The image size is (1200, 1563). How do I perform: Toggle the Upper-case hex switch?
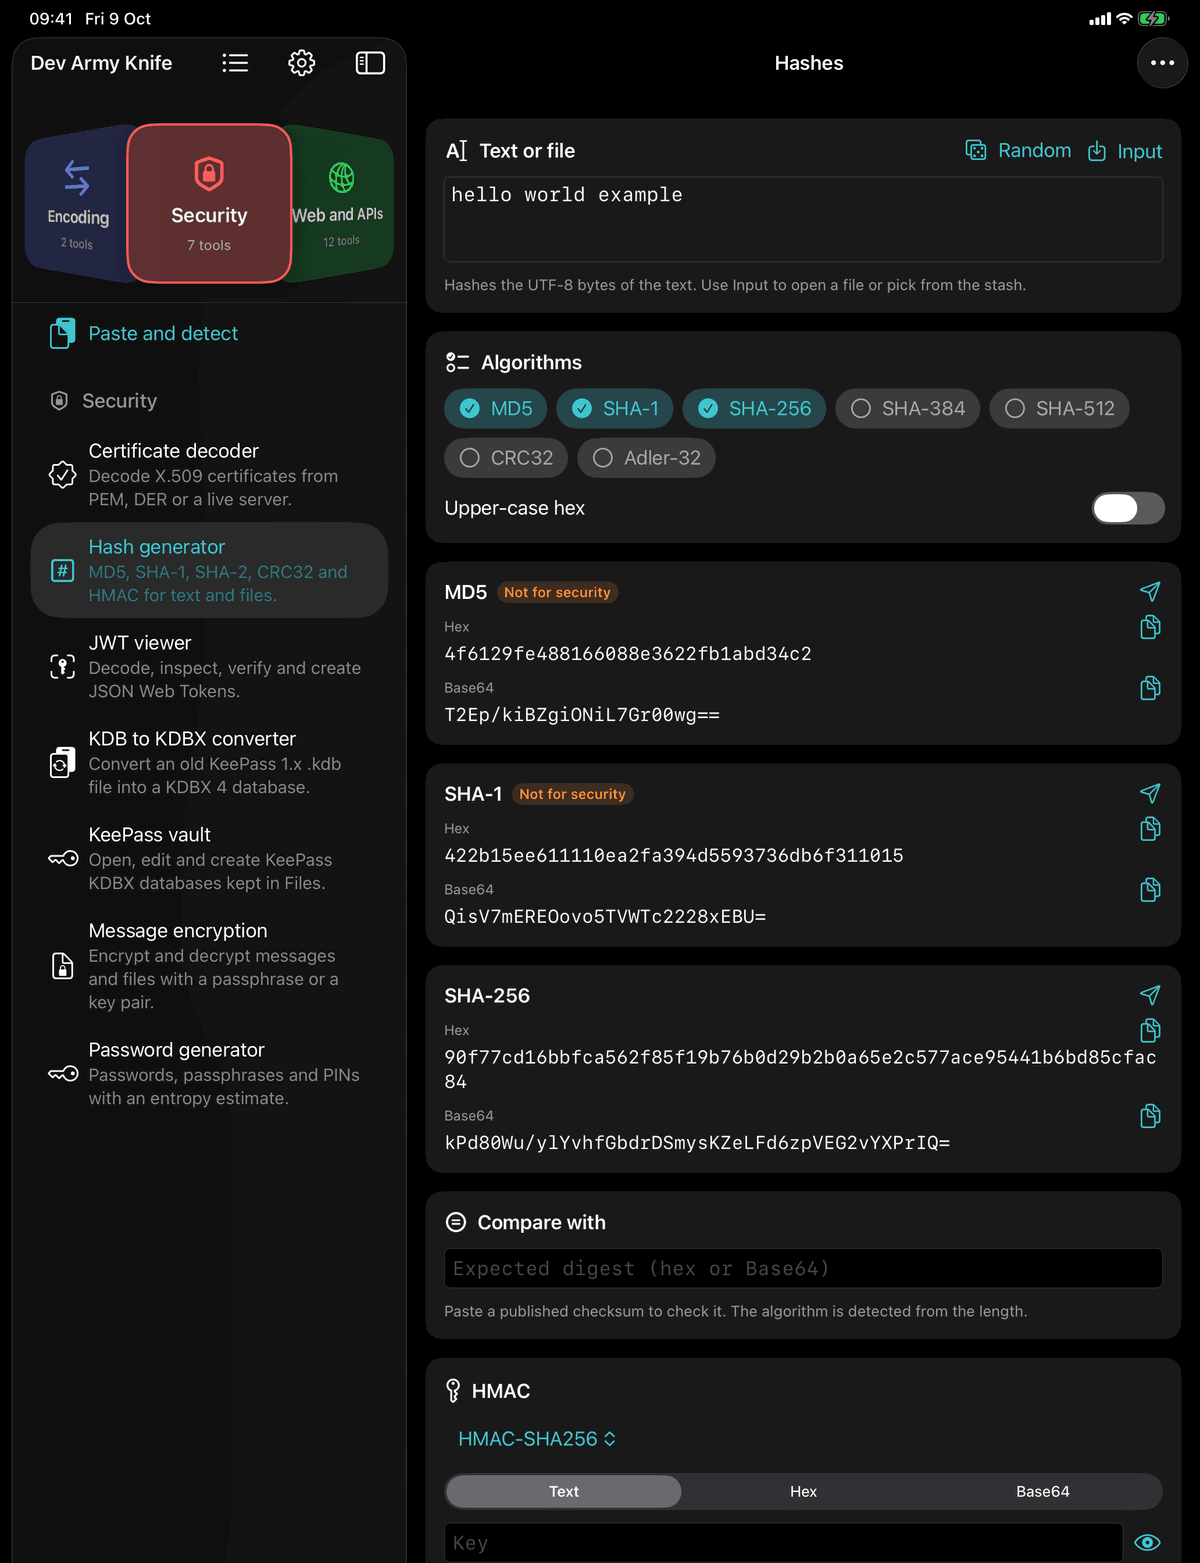[1128, 508]
